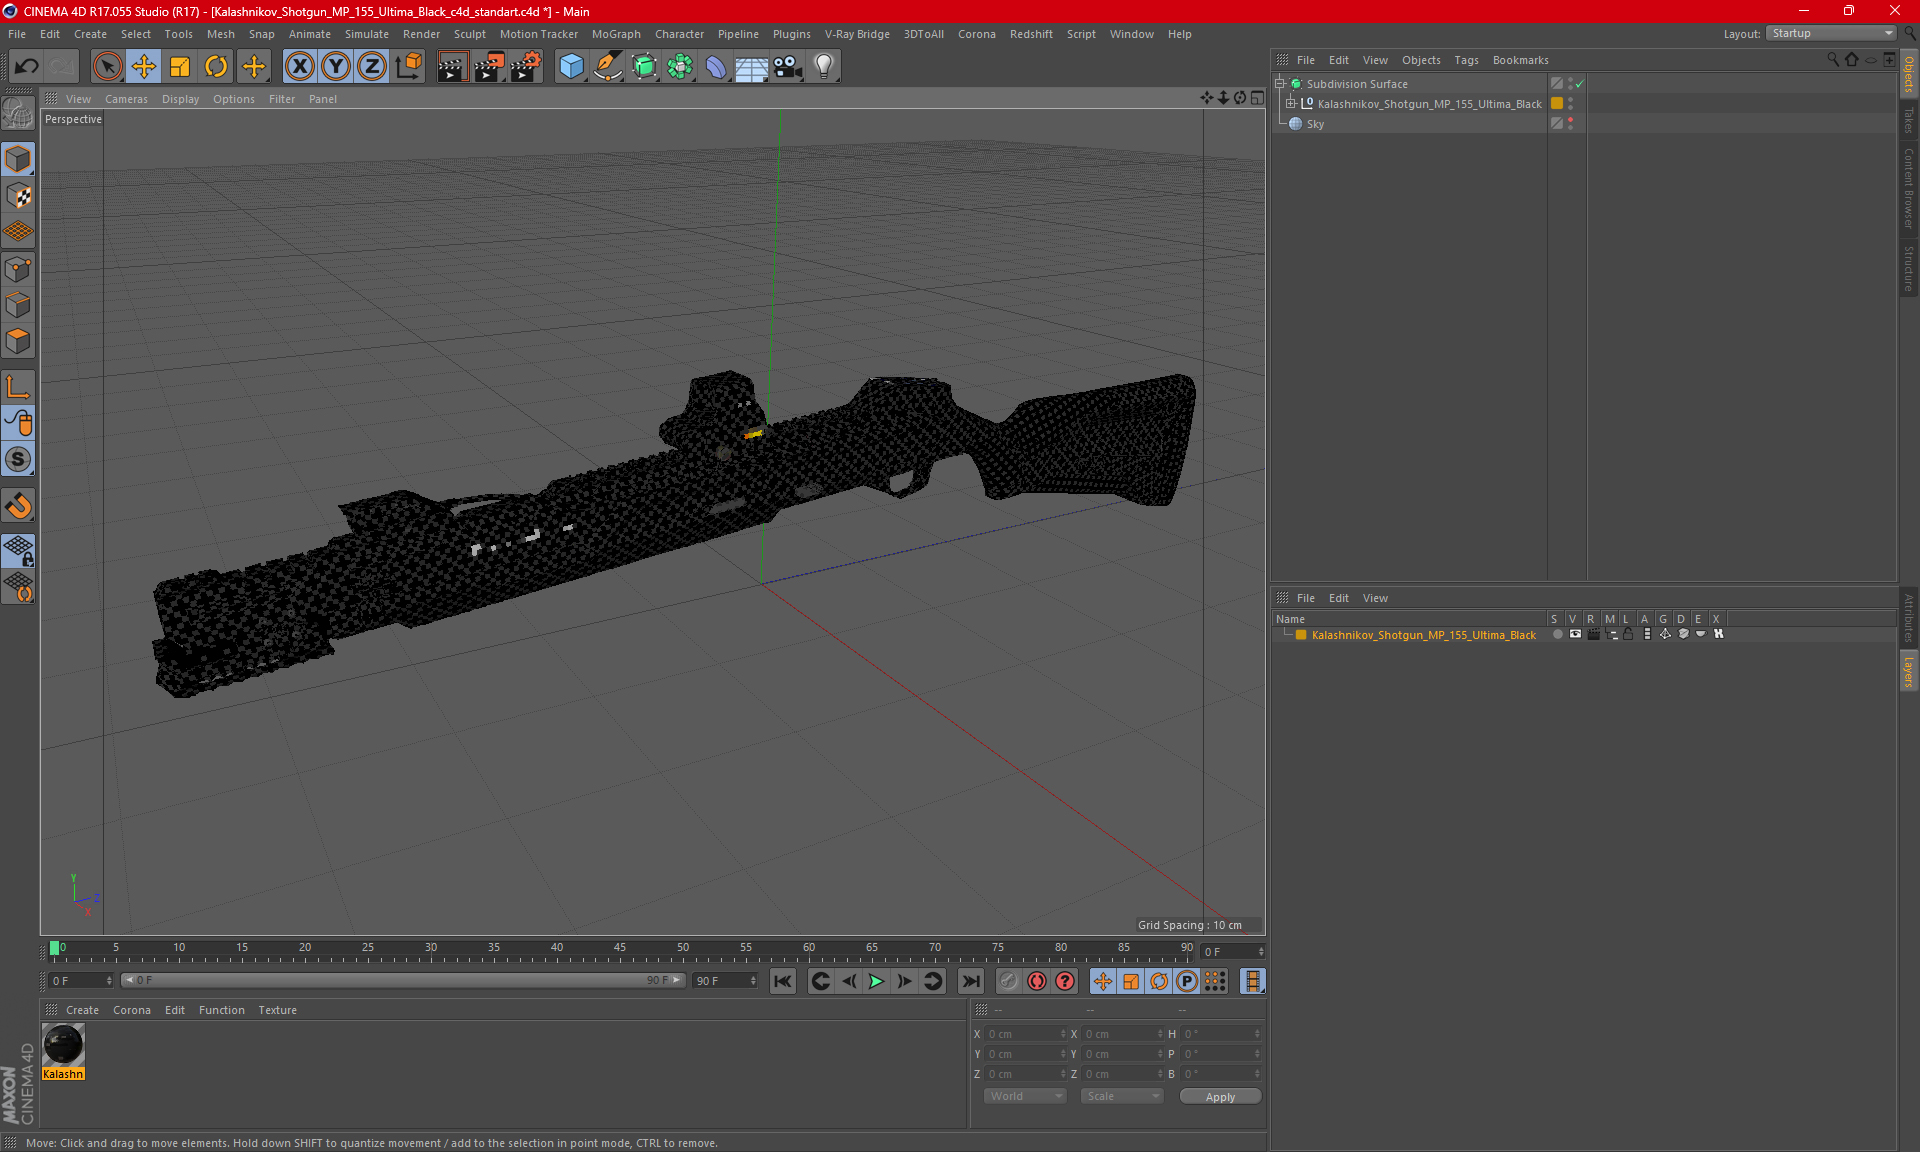Open the Content Browser side tab

tap(1909, 188)
